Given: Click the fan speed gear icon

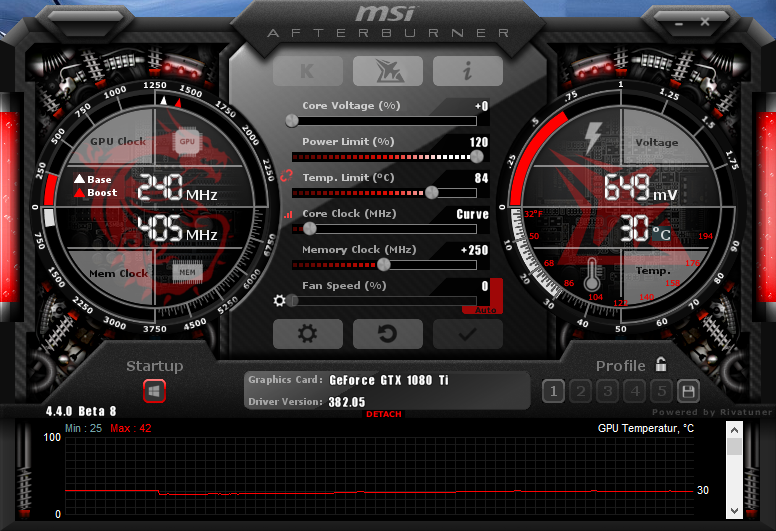Looking at the screenshot, I should pos(280,300).
